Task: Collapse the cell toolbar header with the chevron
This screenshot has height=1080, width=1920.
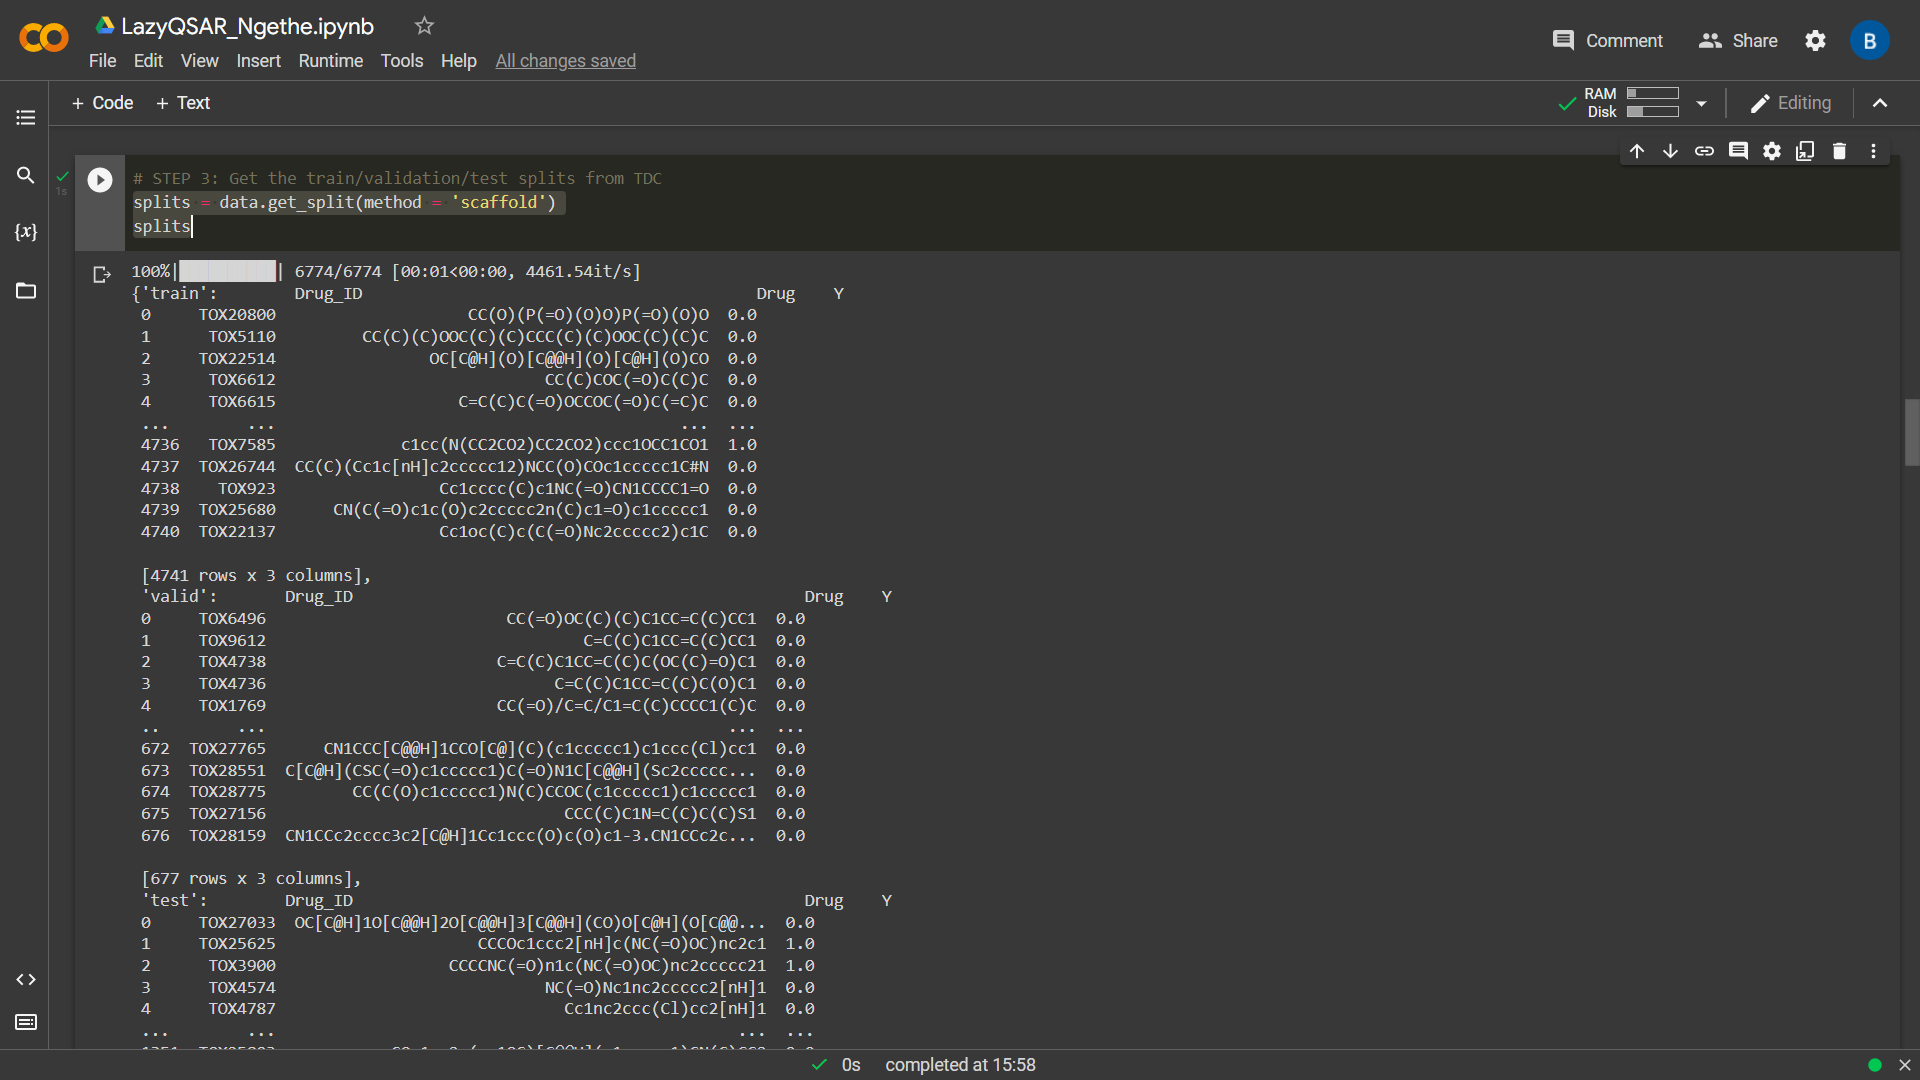Action: 1880,103
